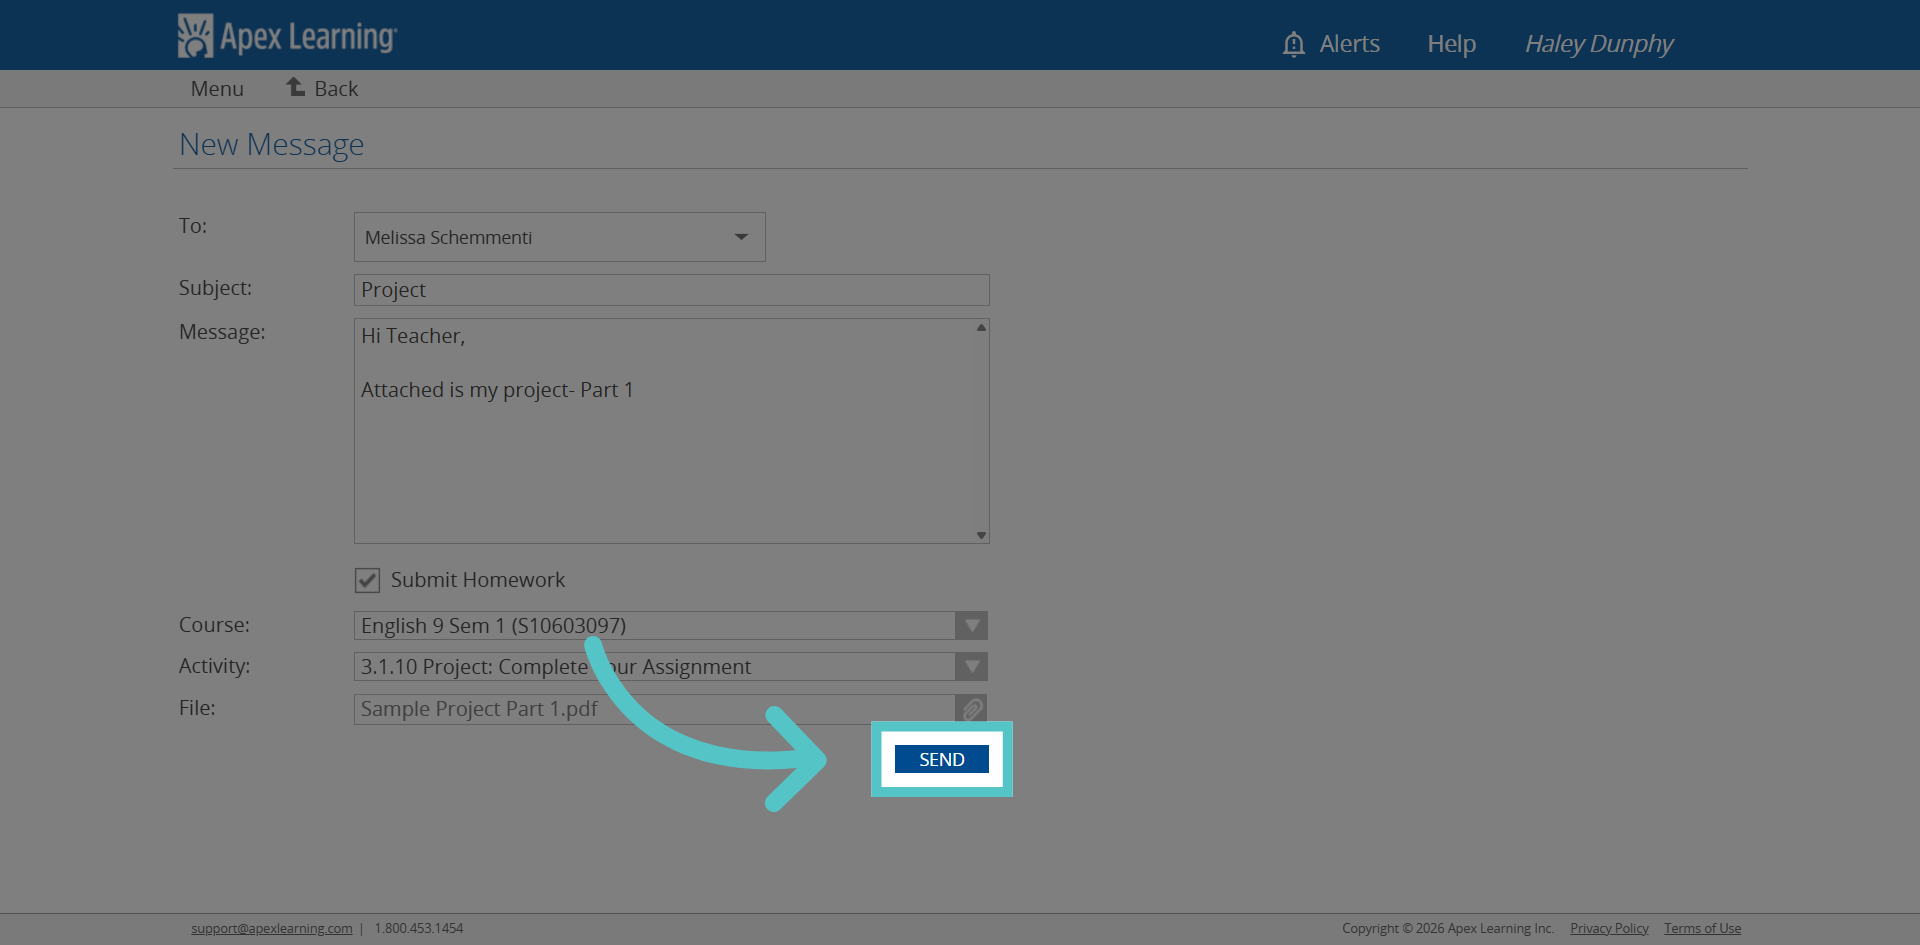Click the paperclip attach file icon

click(972, 709)
